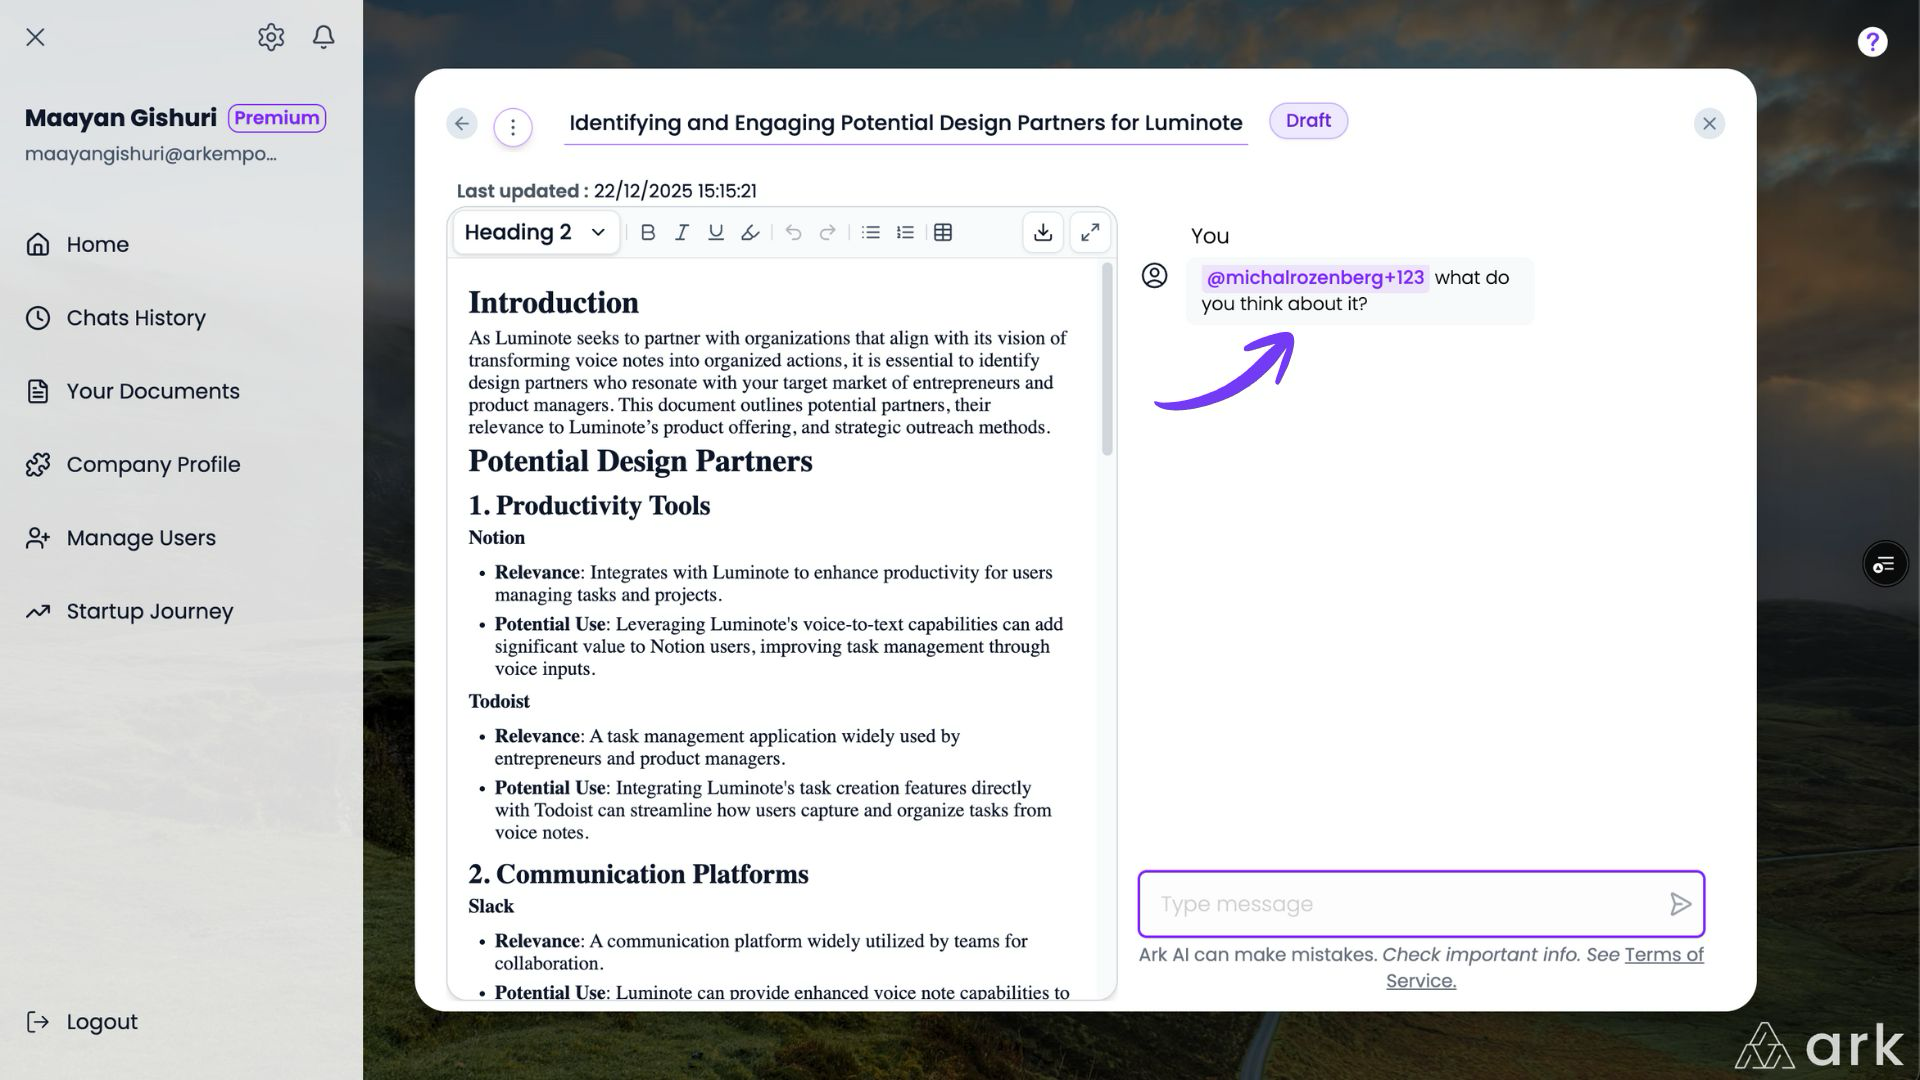Viewport: 1920px width, 1080px height.
Task: Toggle bold formatting in editor toolbar
Action: coord(648,233)
